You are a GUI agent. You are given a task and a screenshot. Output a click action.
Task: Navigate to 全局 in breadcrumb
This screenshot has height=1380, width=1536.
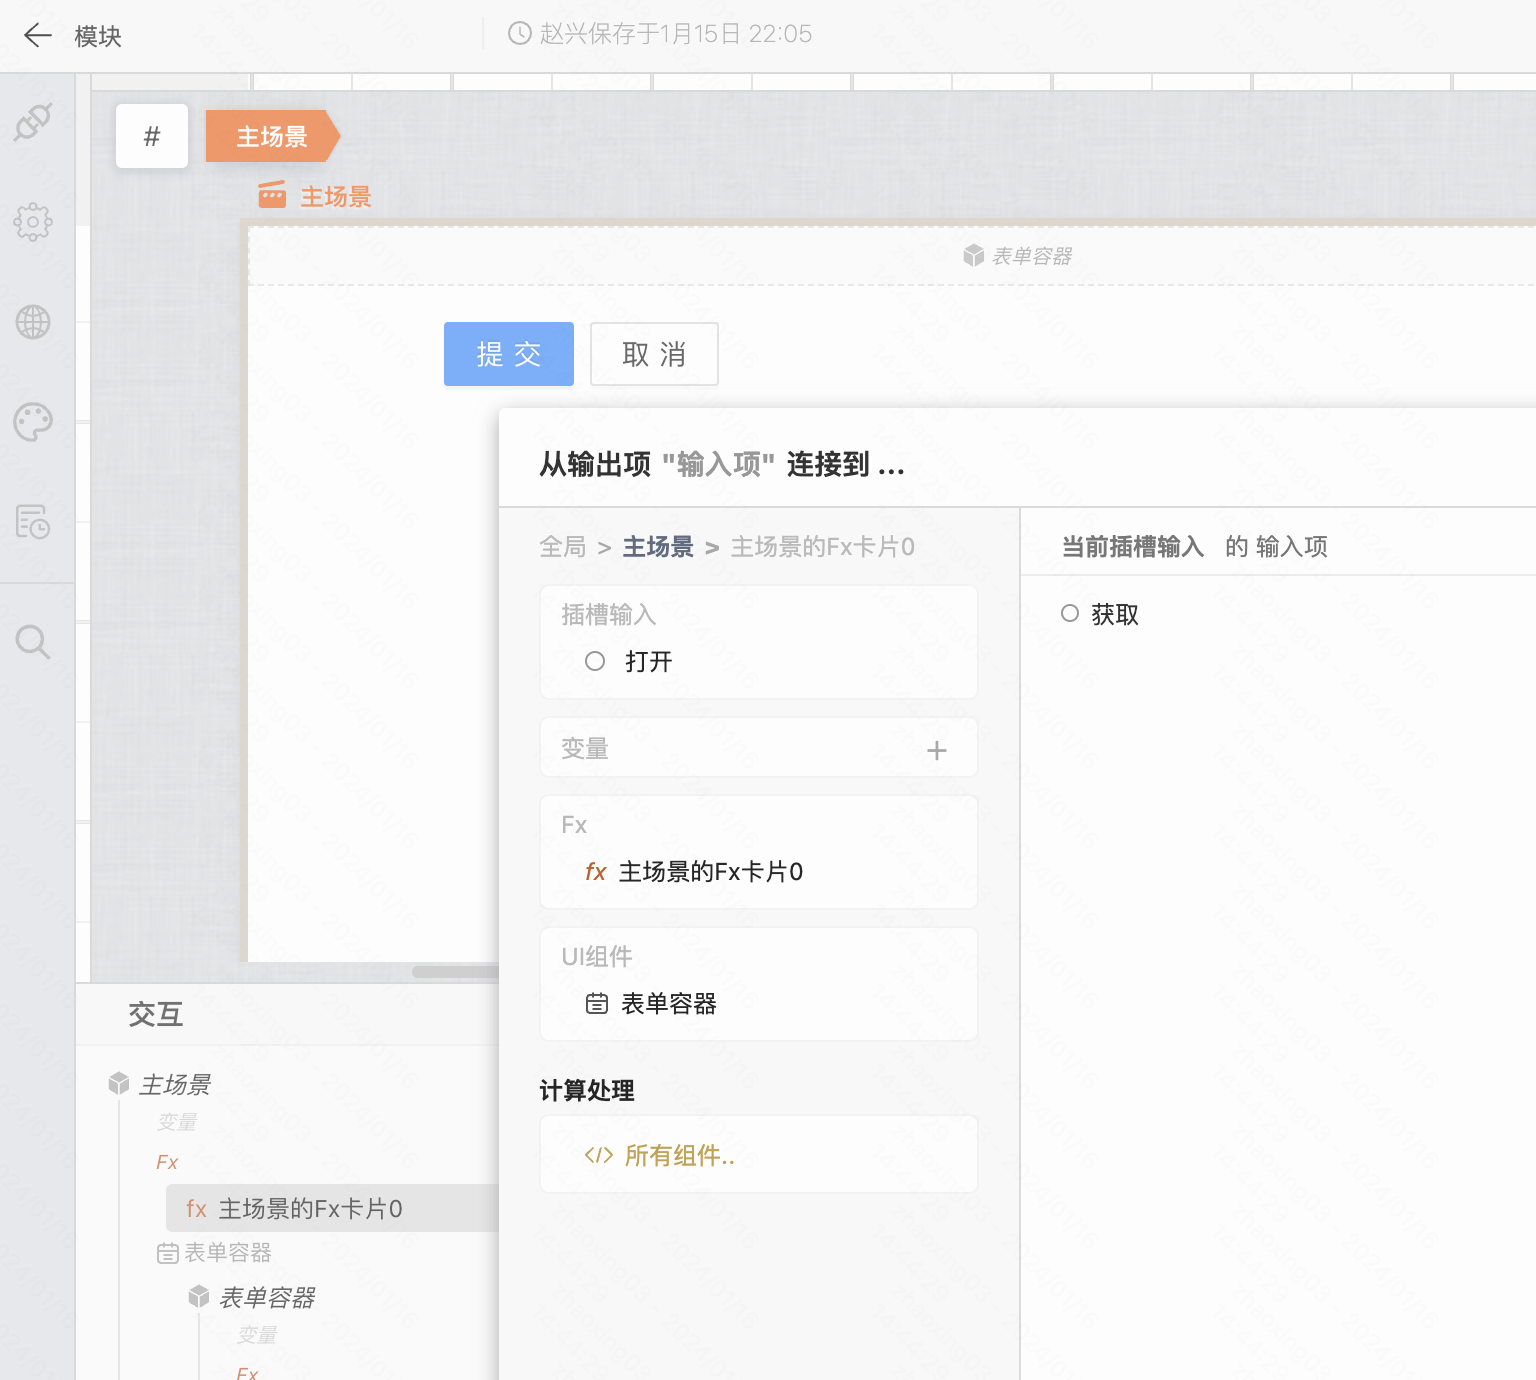tap(563, 547)
